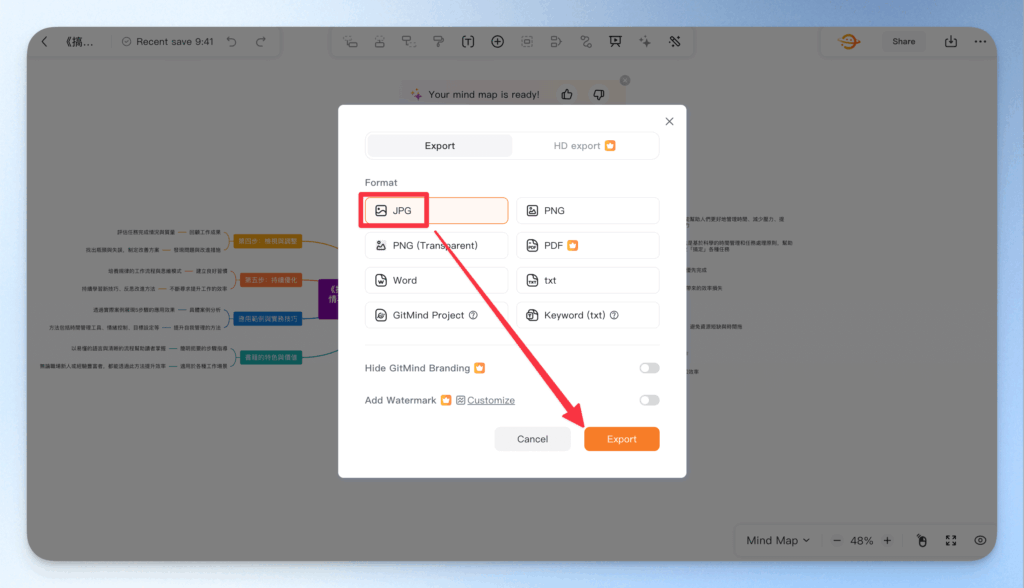Select the text insert (T) tool
1024x588 pixels.
(467, 41)
